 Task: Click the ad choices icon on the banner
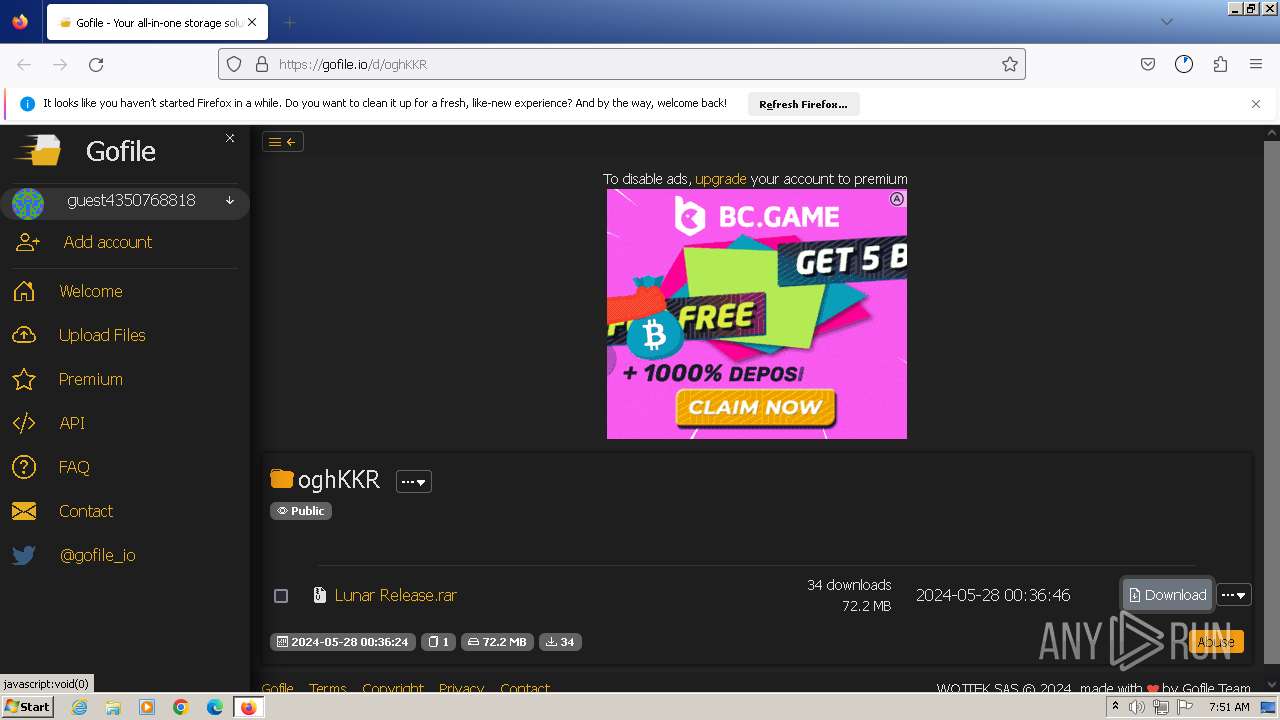coord(897,199)
